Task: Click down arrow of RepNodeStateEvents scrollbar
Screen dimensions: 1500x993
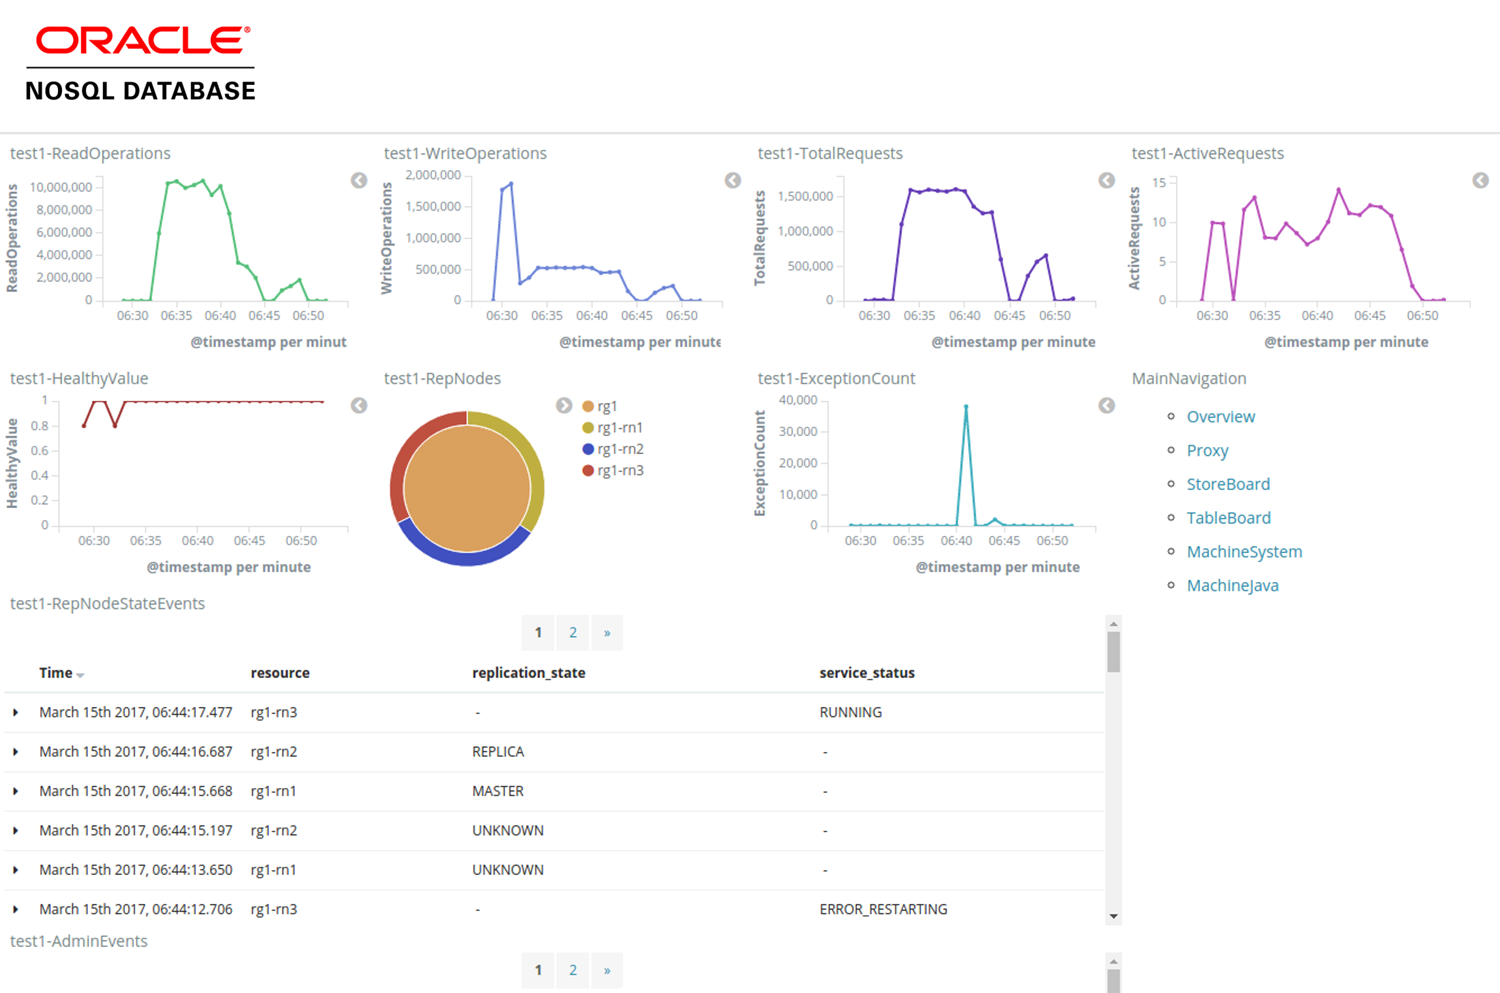Action: 1113,917
